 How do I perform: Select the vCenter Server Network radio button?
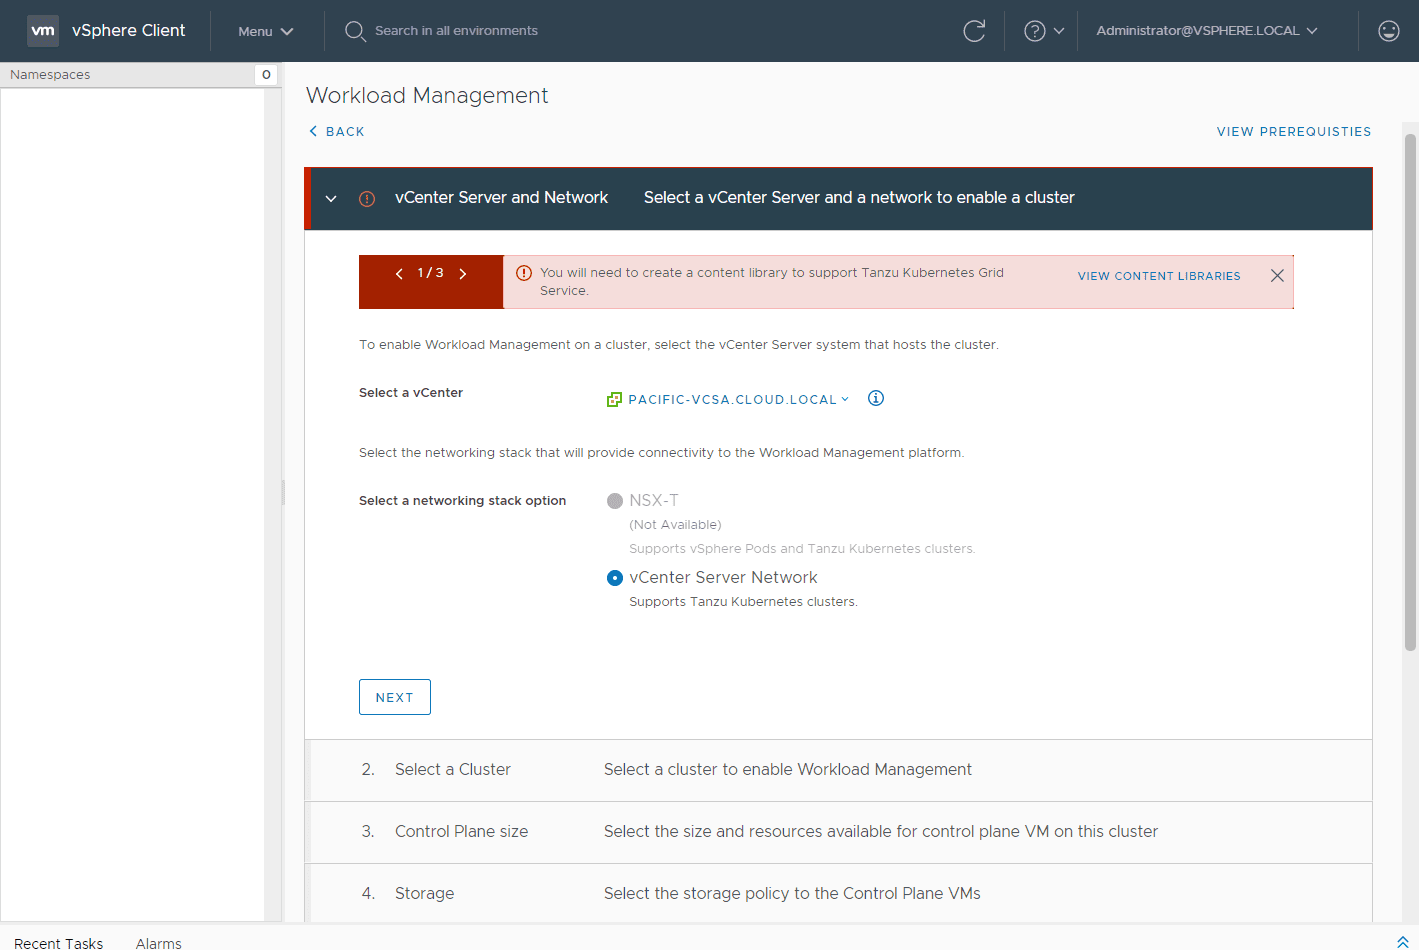point(614,577)
